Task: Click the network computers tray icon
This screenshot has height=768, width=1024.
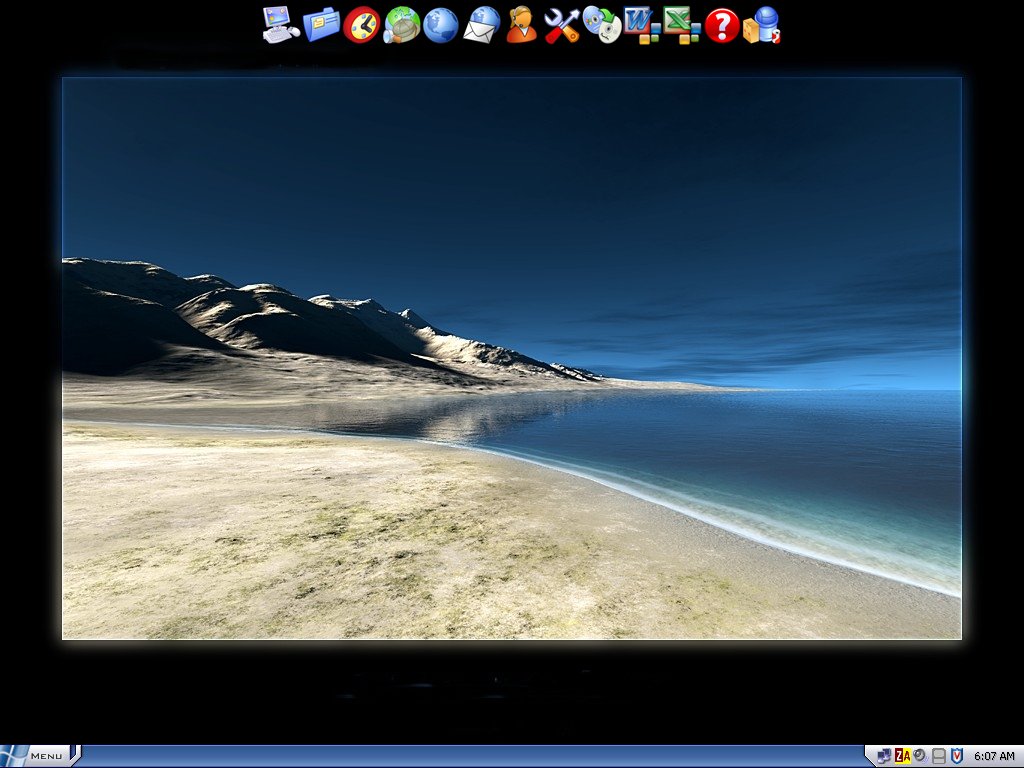Action: (x=884, y=756)
